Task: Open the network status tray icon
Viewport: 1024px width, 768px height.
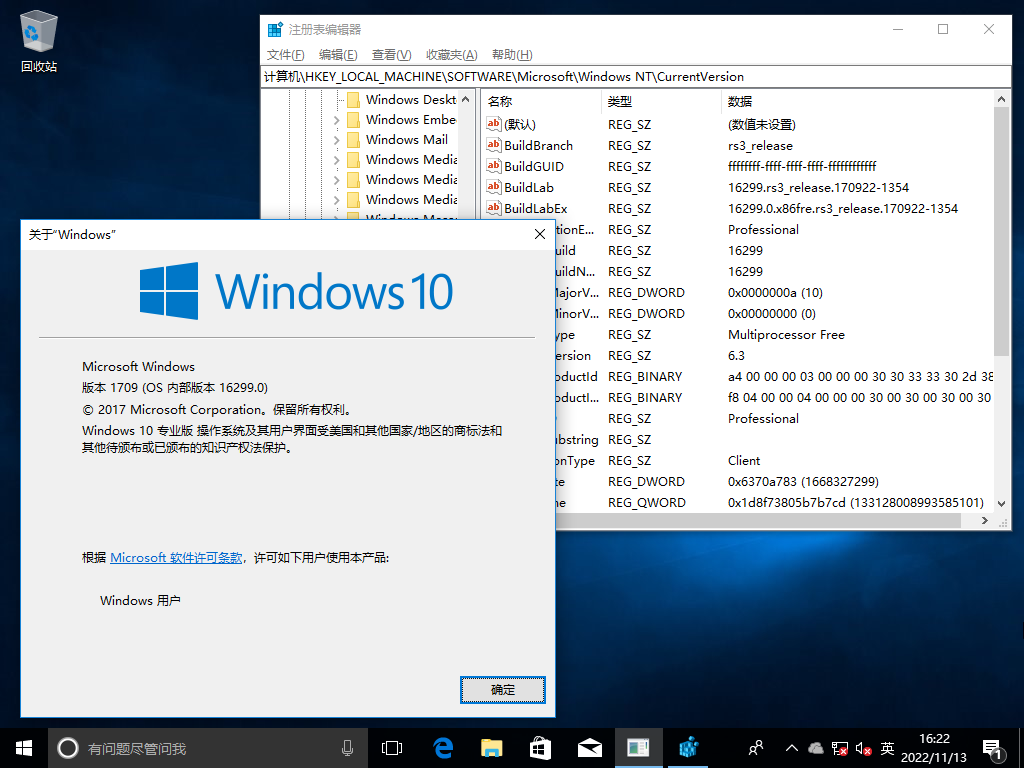Action: click(840, 748)
